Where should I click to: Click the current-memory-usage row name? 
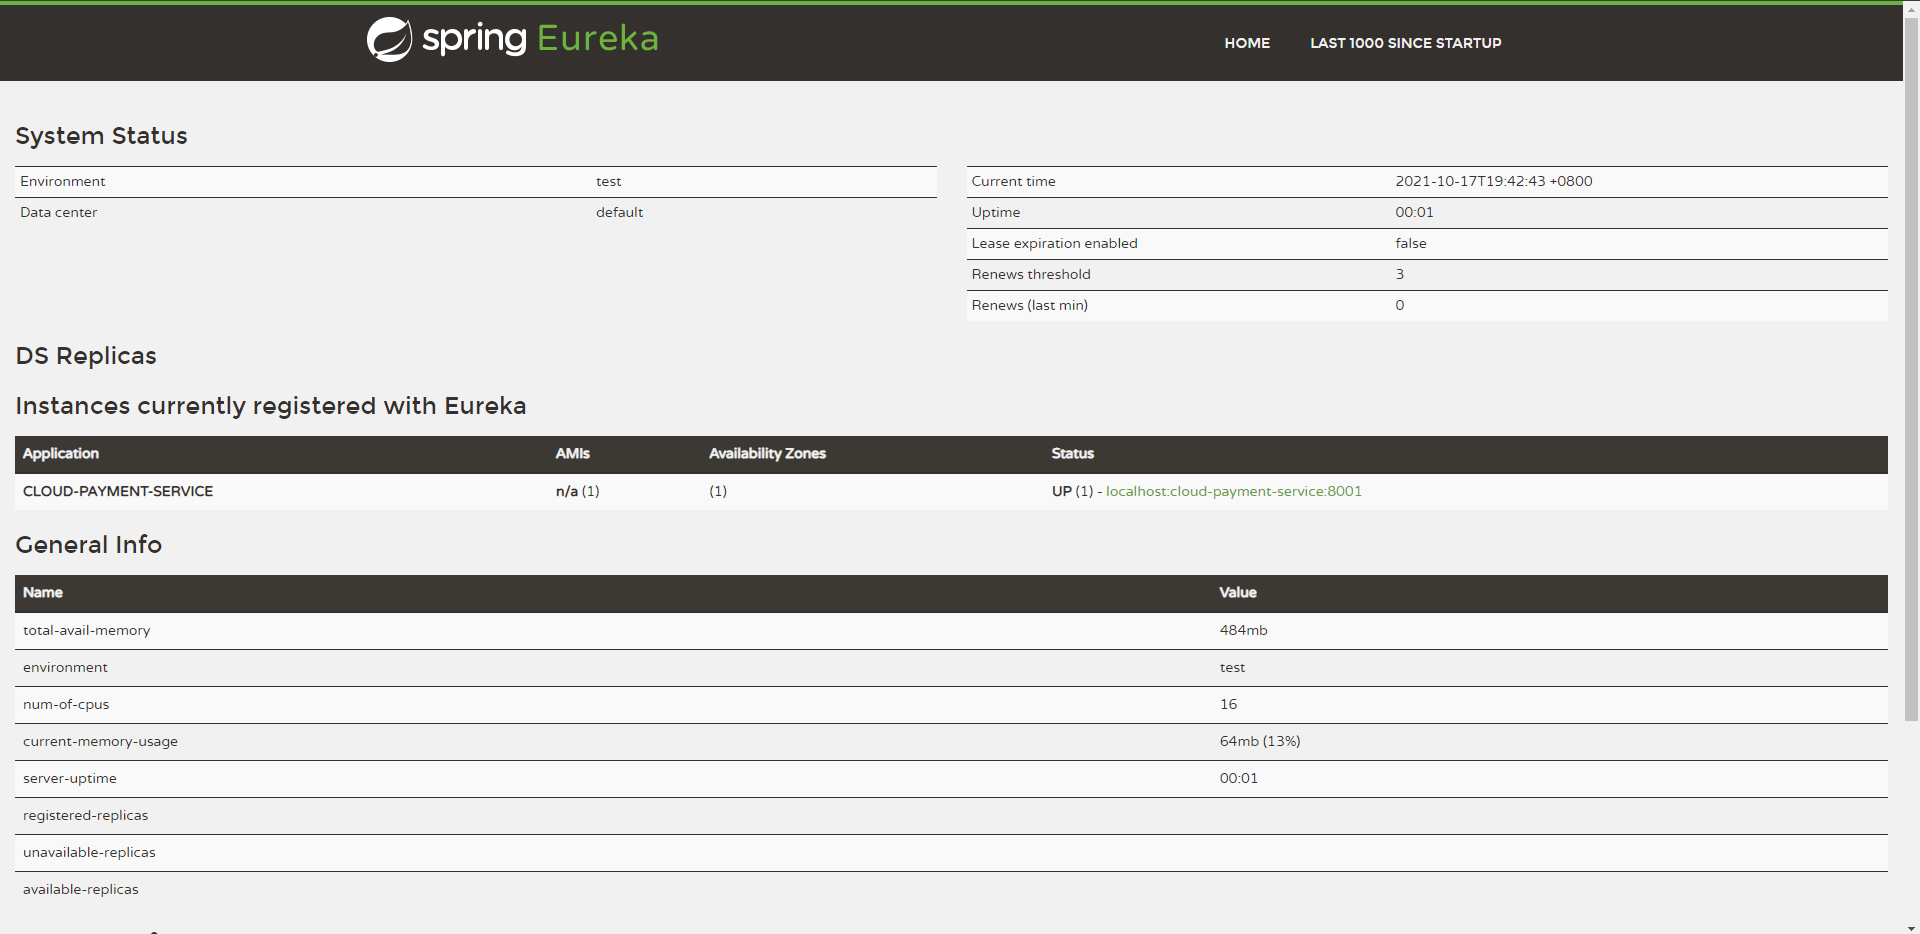click(101, 741)
